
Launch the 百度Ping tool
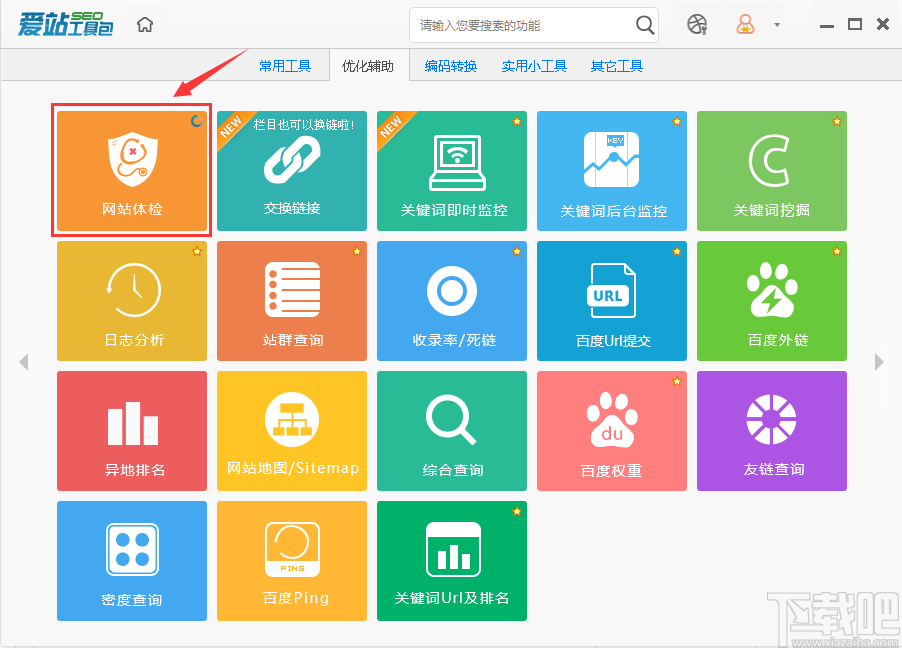coord(291,560)
